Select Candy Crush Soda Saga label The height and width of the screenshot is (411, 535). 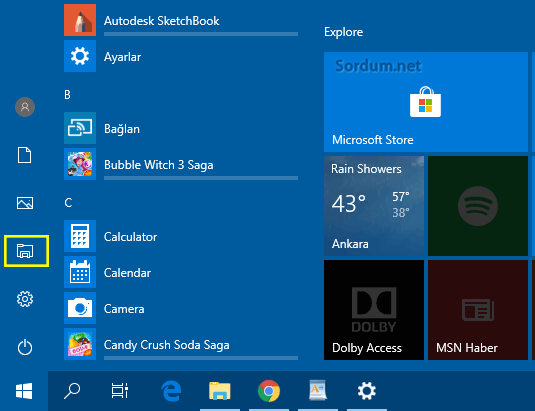(x=167, y=345)
